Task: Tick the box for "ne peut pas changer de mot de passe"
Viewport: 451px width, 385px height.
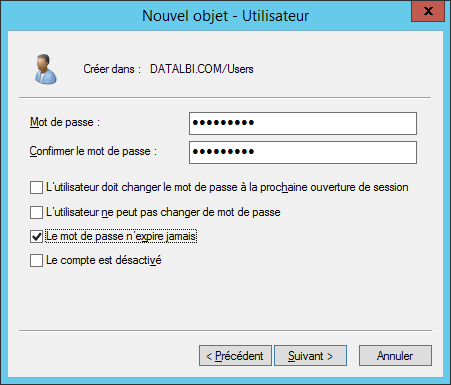Action: pyautogui.click(x=36, y=212)
